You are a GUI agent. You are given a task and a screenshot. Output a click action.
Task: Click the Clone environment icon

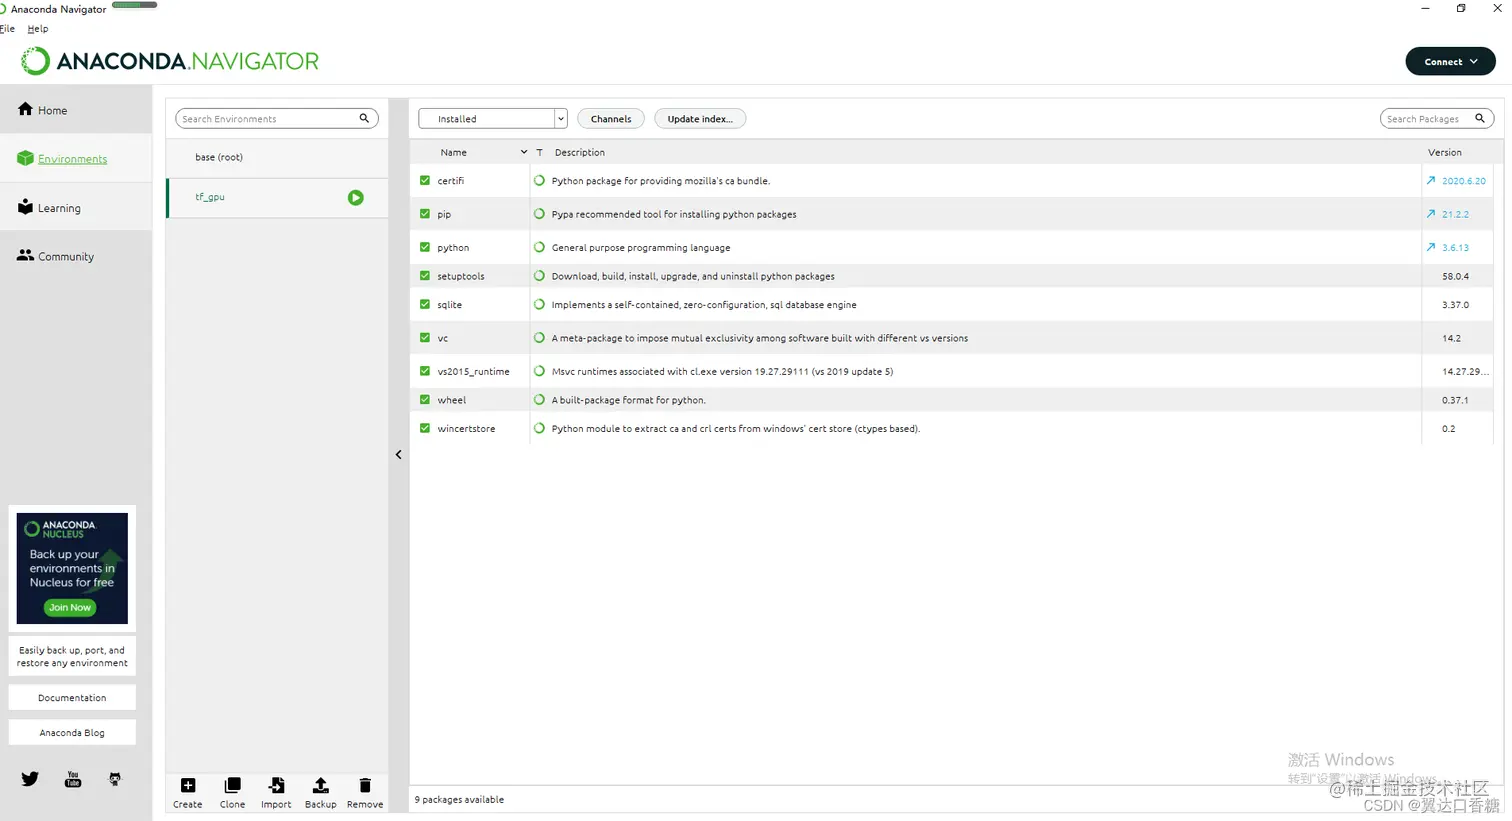[x=232, y=786]
